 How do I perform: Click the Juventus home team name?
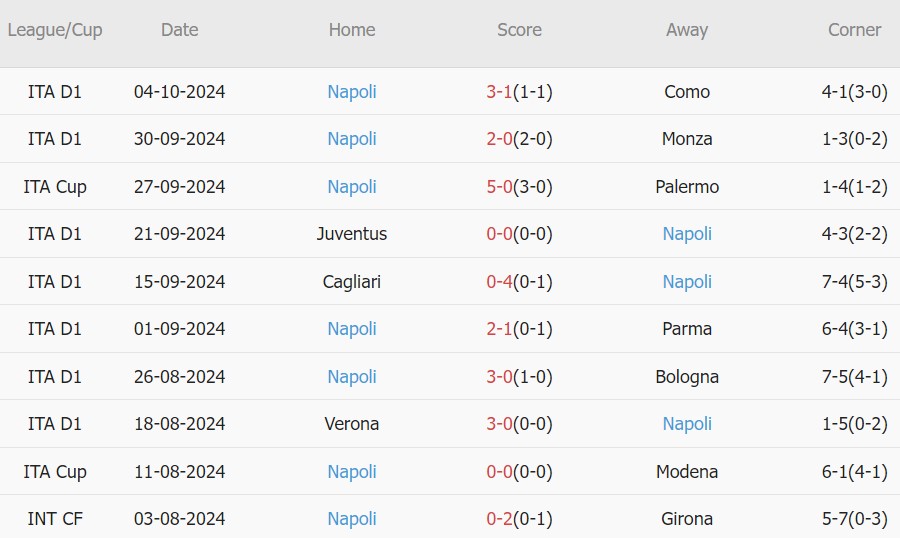[352, 234]
